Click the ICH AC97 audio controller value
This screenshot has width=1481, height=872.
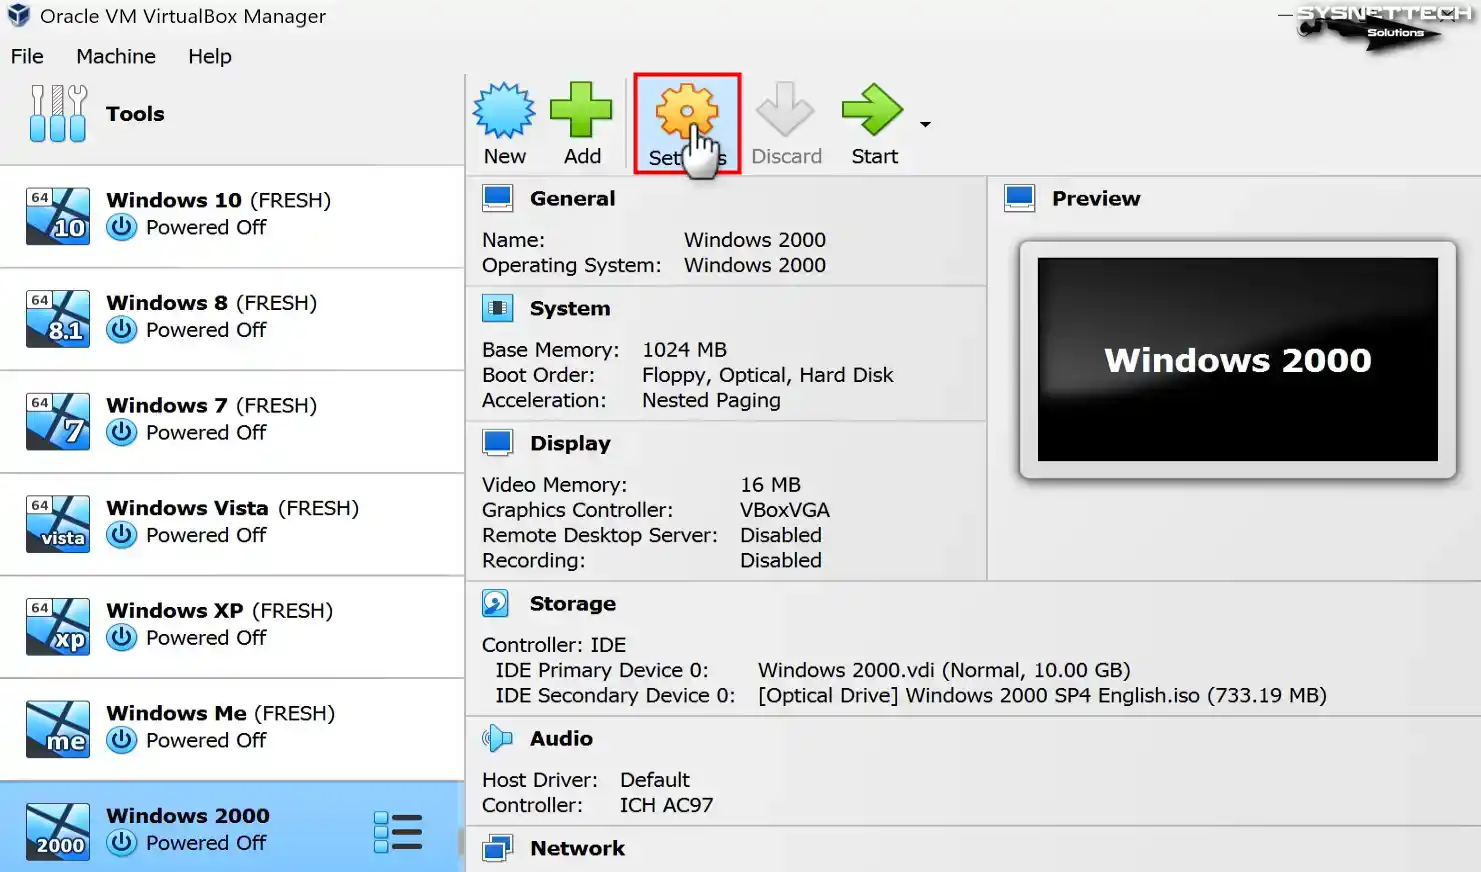[x=666, y=805]
